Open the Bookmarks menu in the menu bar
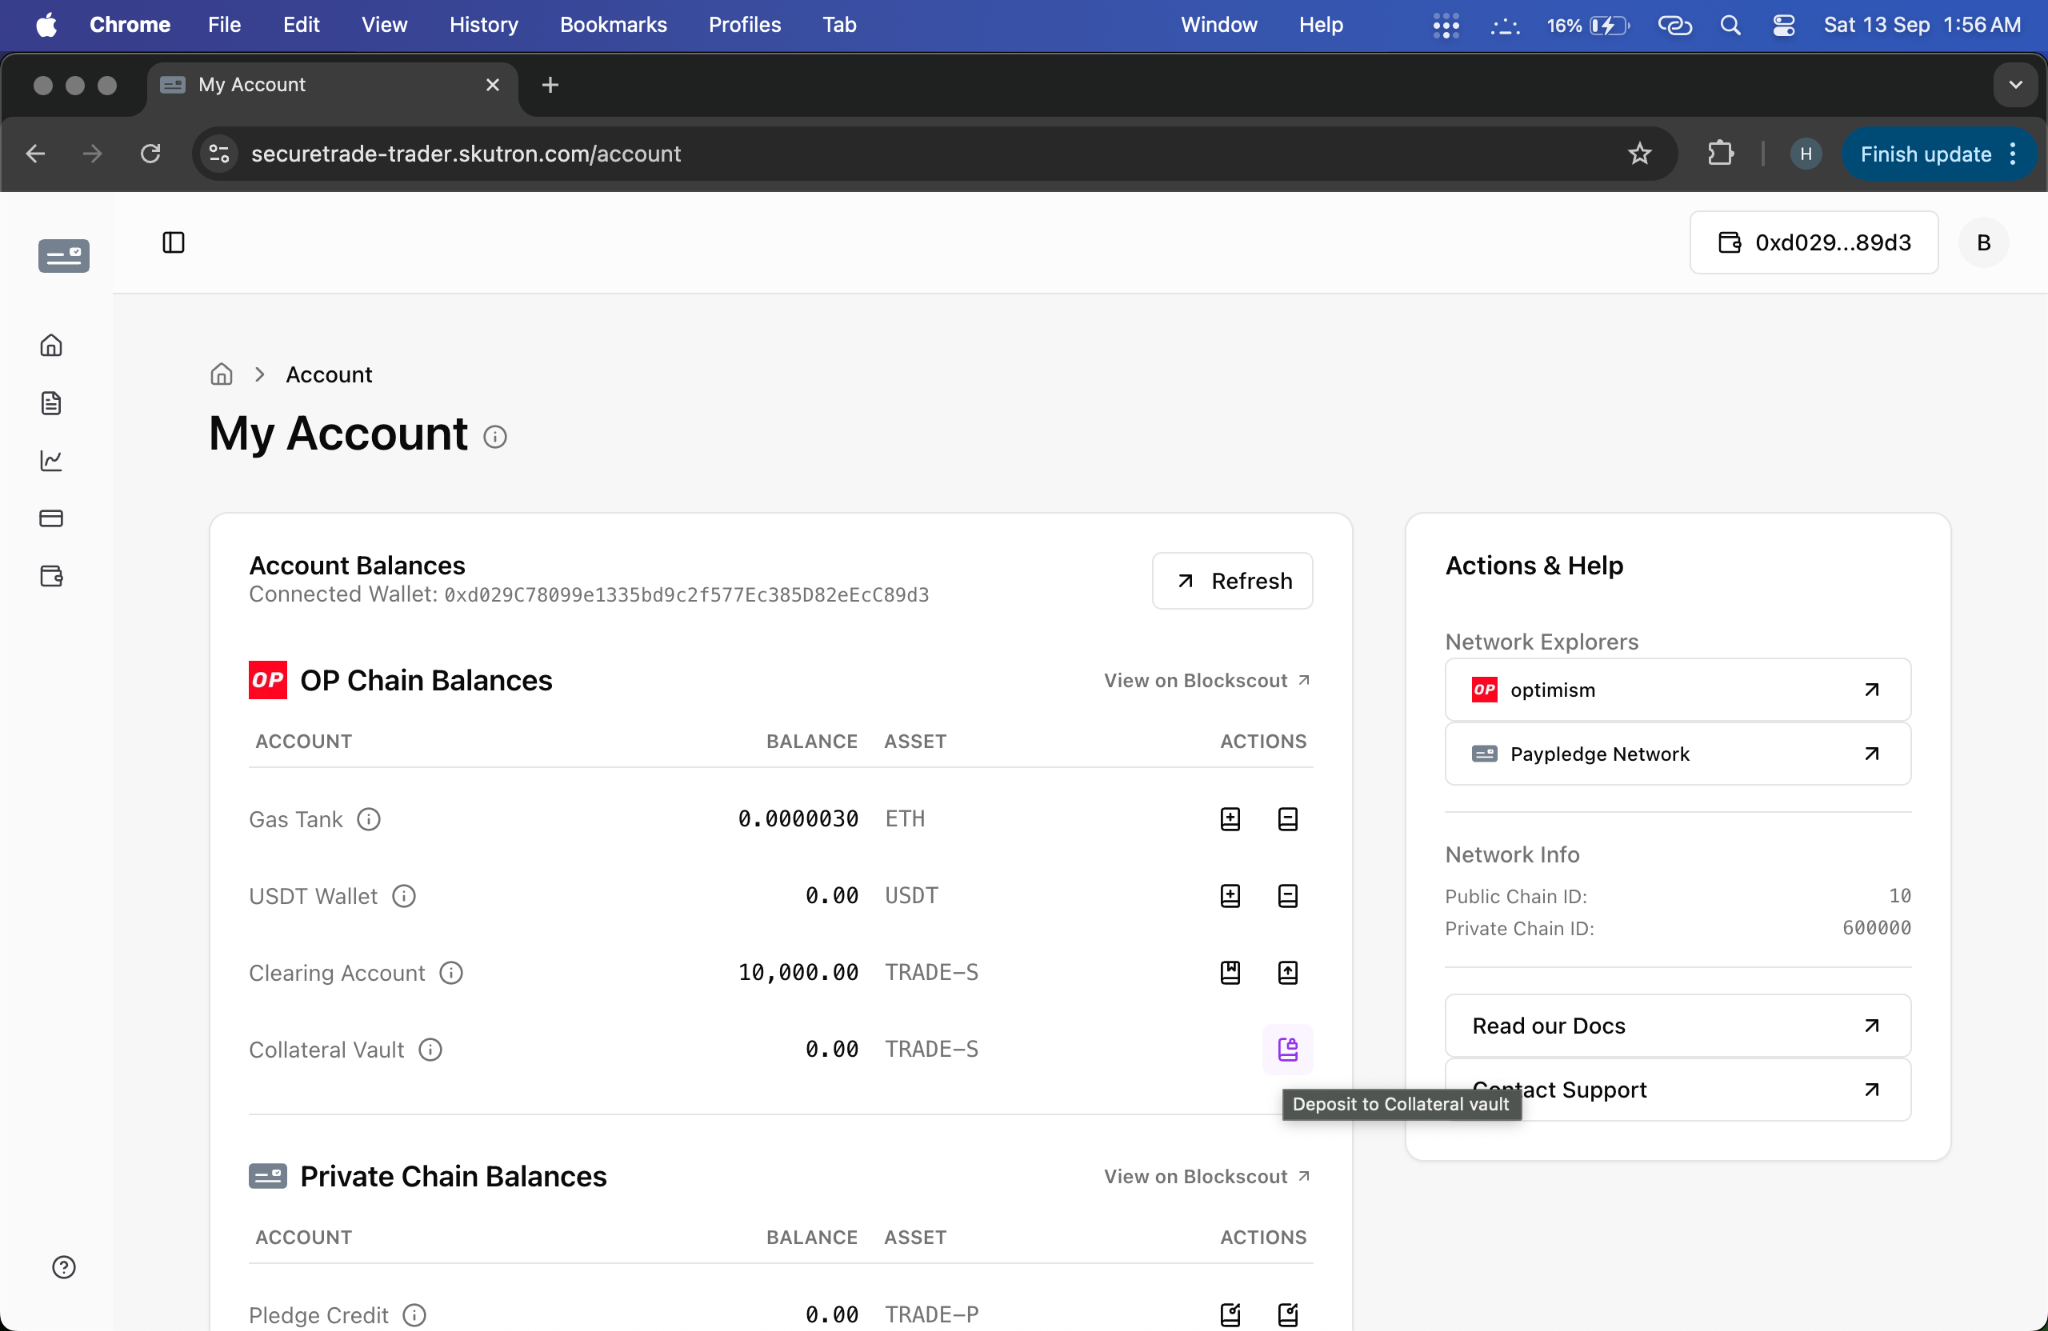The height and width of the screenshot is (1331, 2048). click(x=613, y=25)
